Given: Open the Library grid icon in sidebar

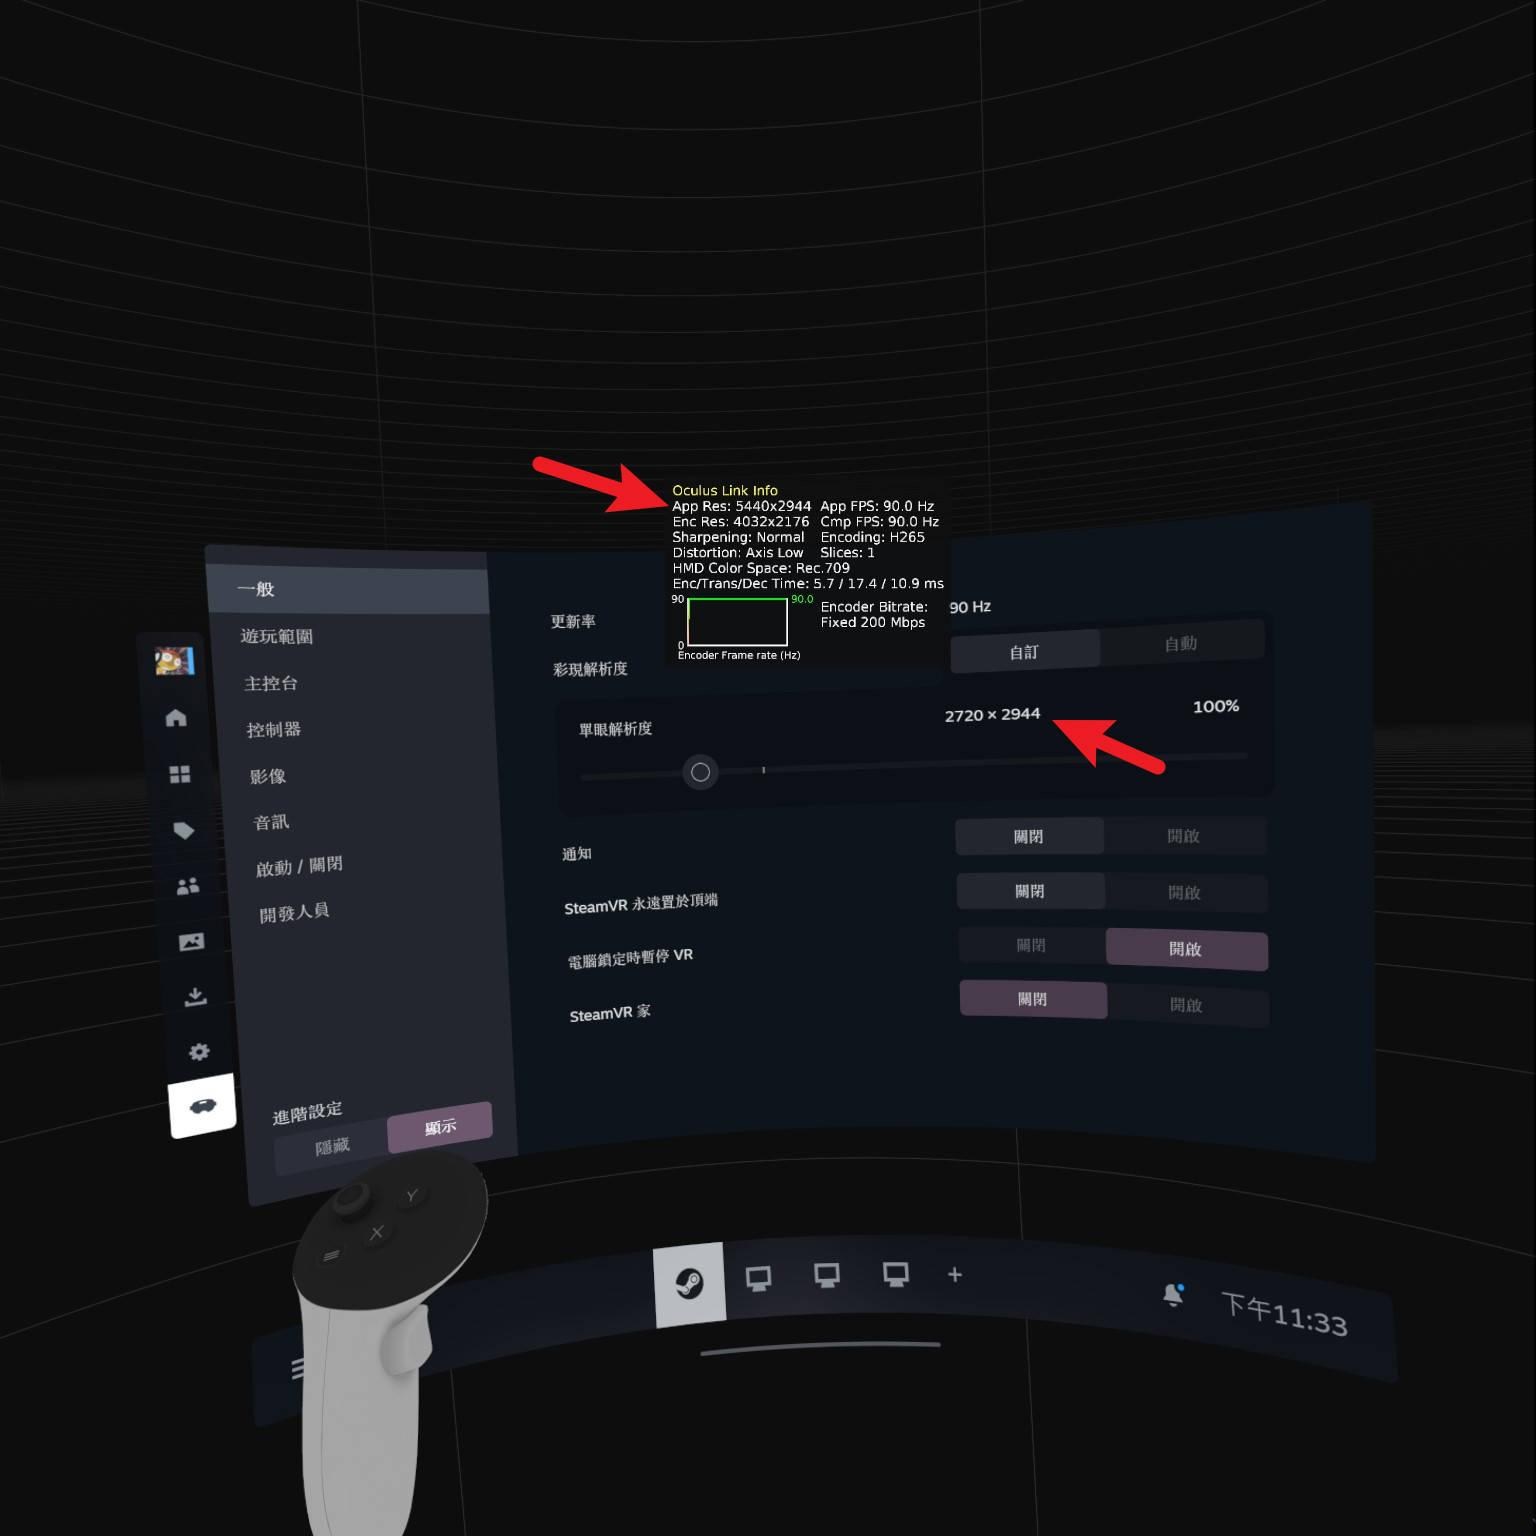Looking at the screenshot, I should (179, 773).
